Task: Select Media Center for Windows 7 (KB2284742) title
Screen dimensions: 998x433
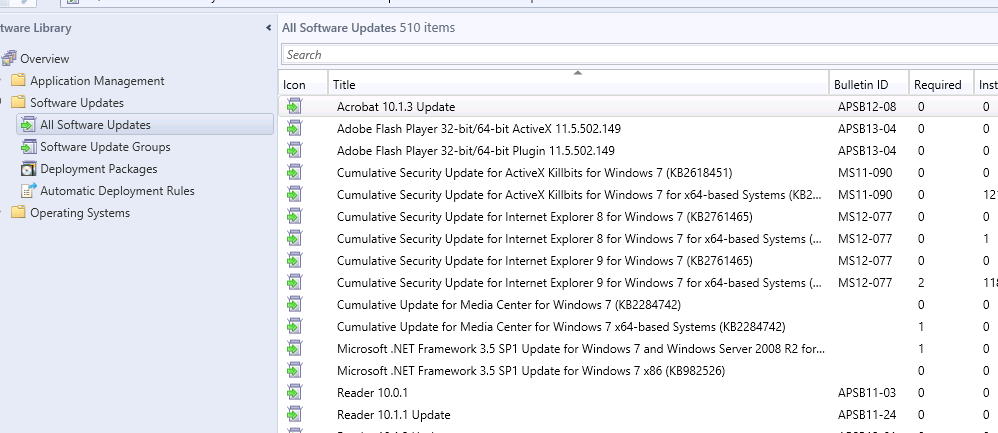Action: [x=509, y=304]
